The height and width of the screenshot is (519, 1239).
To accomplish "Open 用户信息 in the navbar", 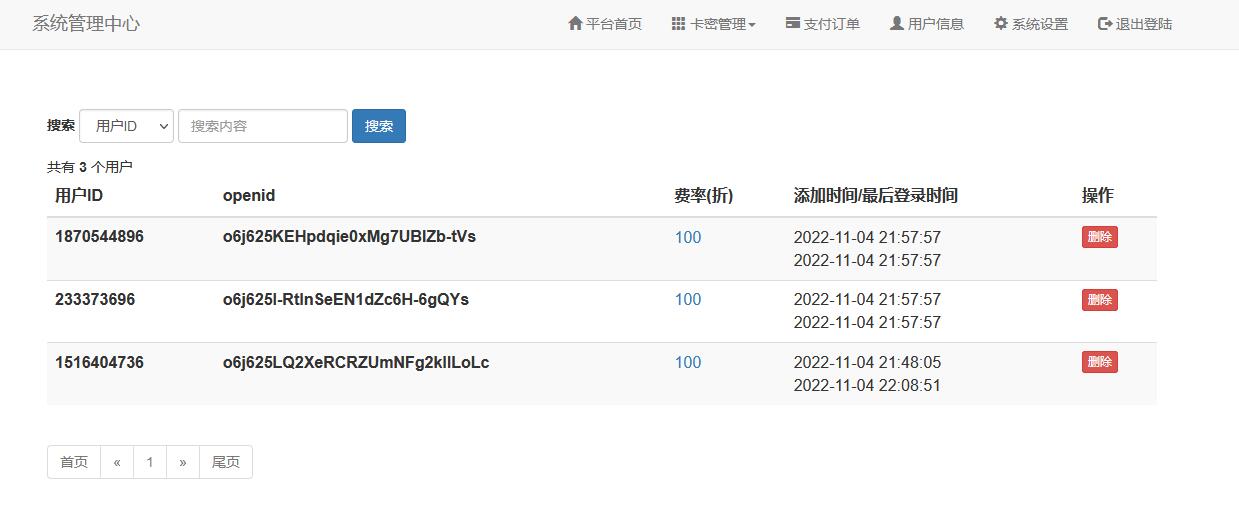I will coord(927,24).
